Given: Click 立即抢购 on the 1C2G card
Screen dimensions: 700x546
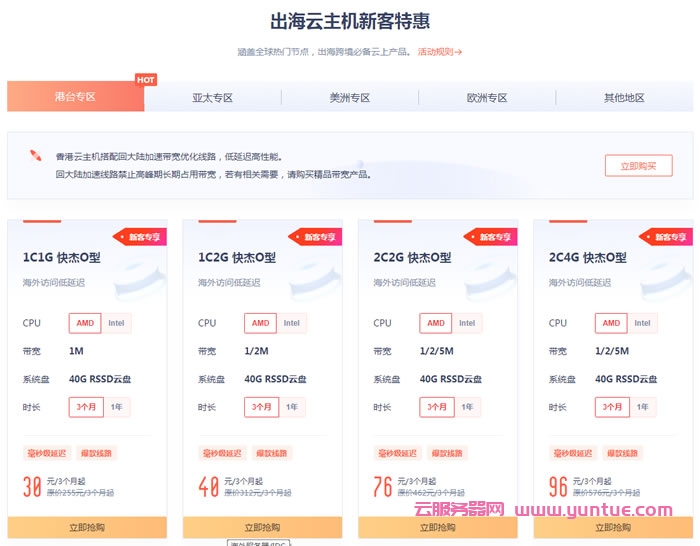Looking at the screenshot, I should [x=262, y=527].
